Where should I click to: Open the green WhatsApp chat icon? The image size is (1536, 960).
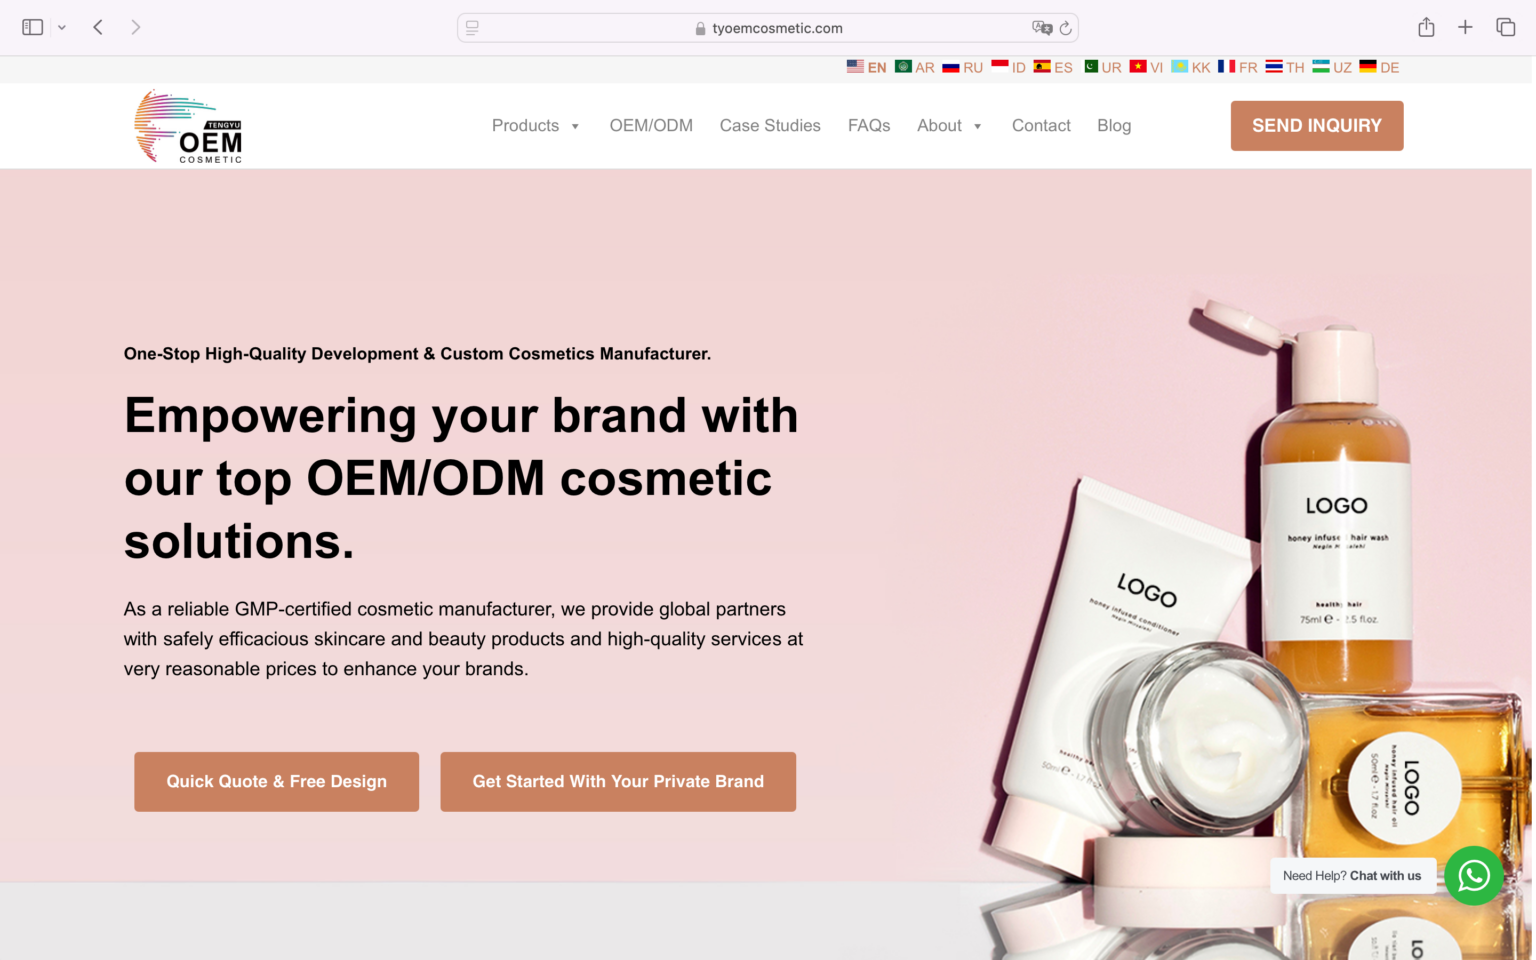[x=1474, y=876]
